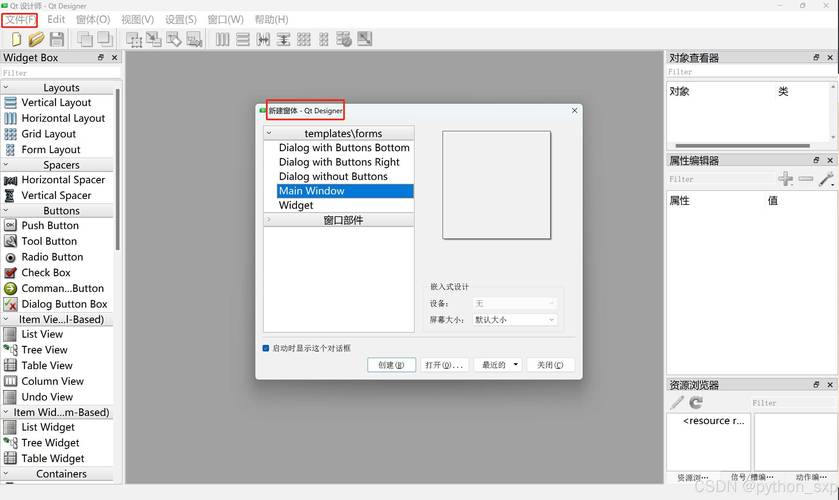Open the 窗体(O) menu
Screen dimensions: 839x500
click(93, 20)
